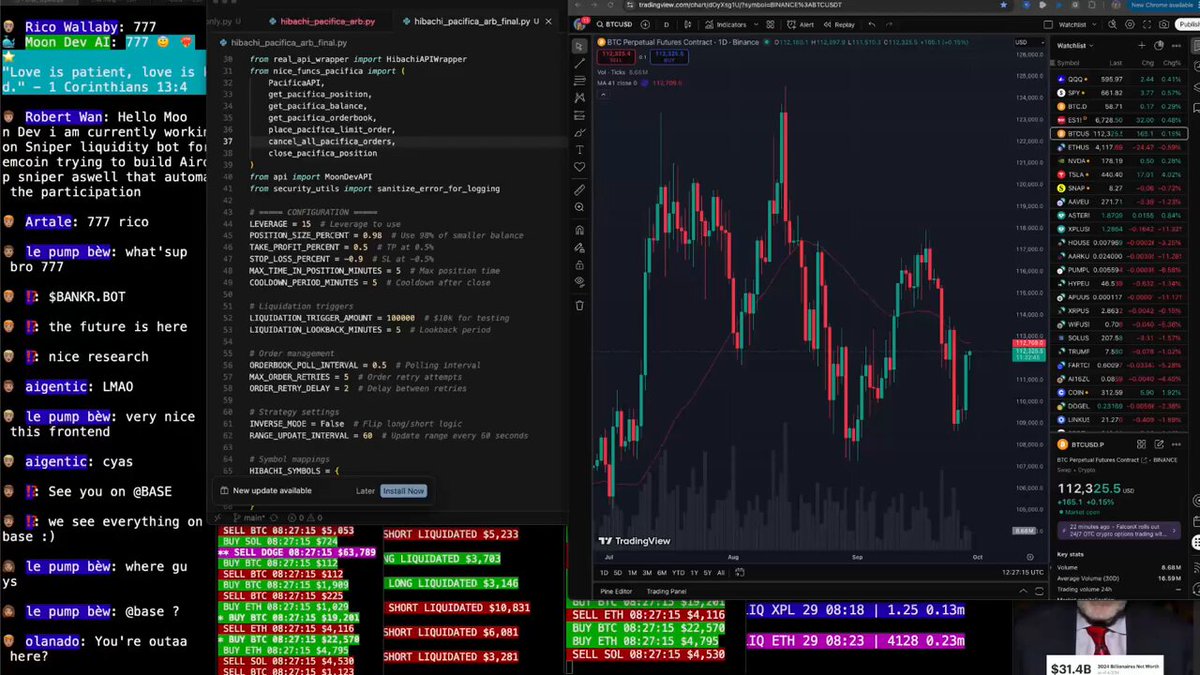Open the BTCUSD symbol search
The image size is (1200, 675).
617,24
